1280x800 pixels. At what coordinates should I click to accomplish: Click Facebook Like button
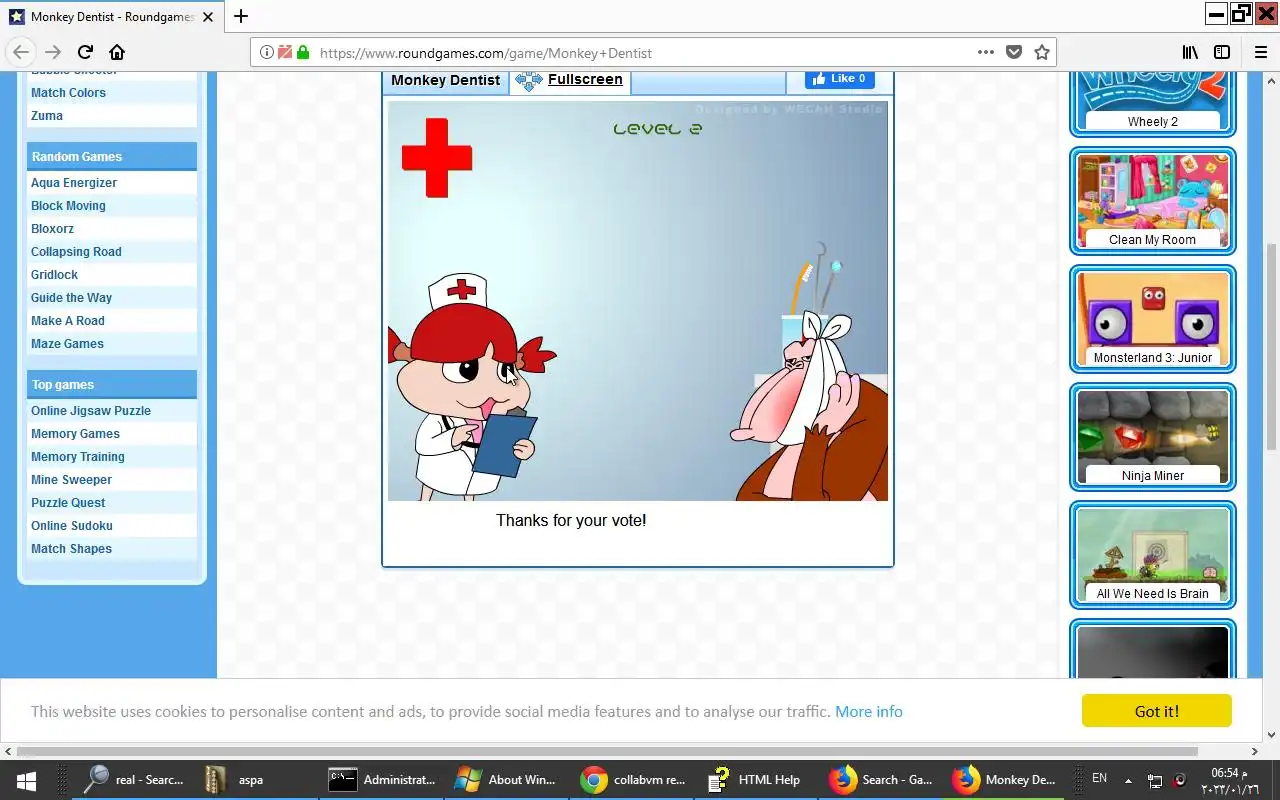pyautogui.click(x=840, y=78)
